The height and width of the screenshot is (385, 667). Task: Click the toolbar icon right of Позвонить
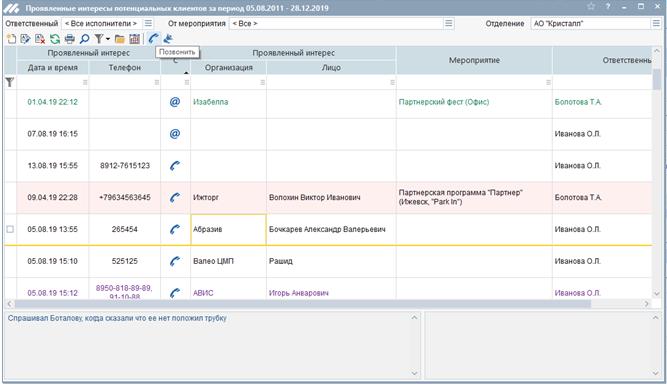pyautogui.click(x=168, y=39)
